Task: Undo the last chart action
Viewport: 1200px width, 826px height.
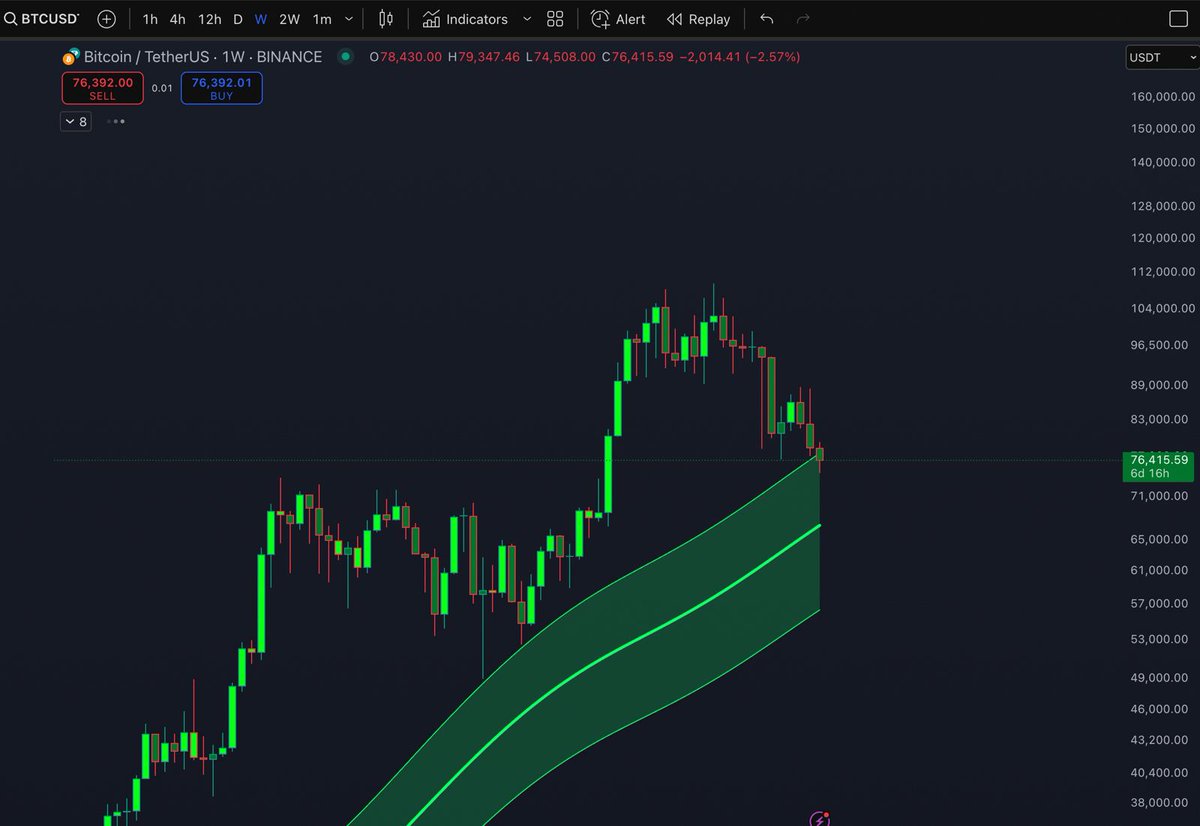Action: point(766,19)
